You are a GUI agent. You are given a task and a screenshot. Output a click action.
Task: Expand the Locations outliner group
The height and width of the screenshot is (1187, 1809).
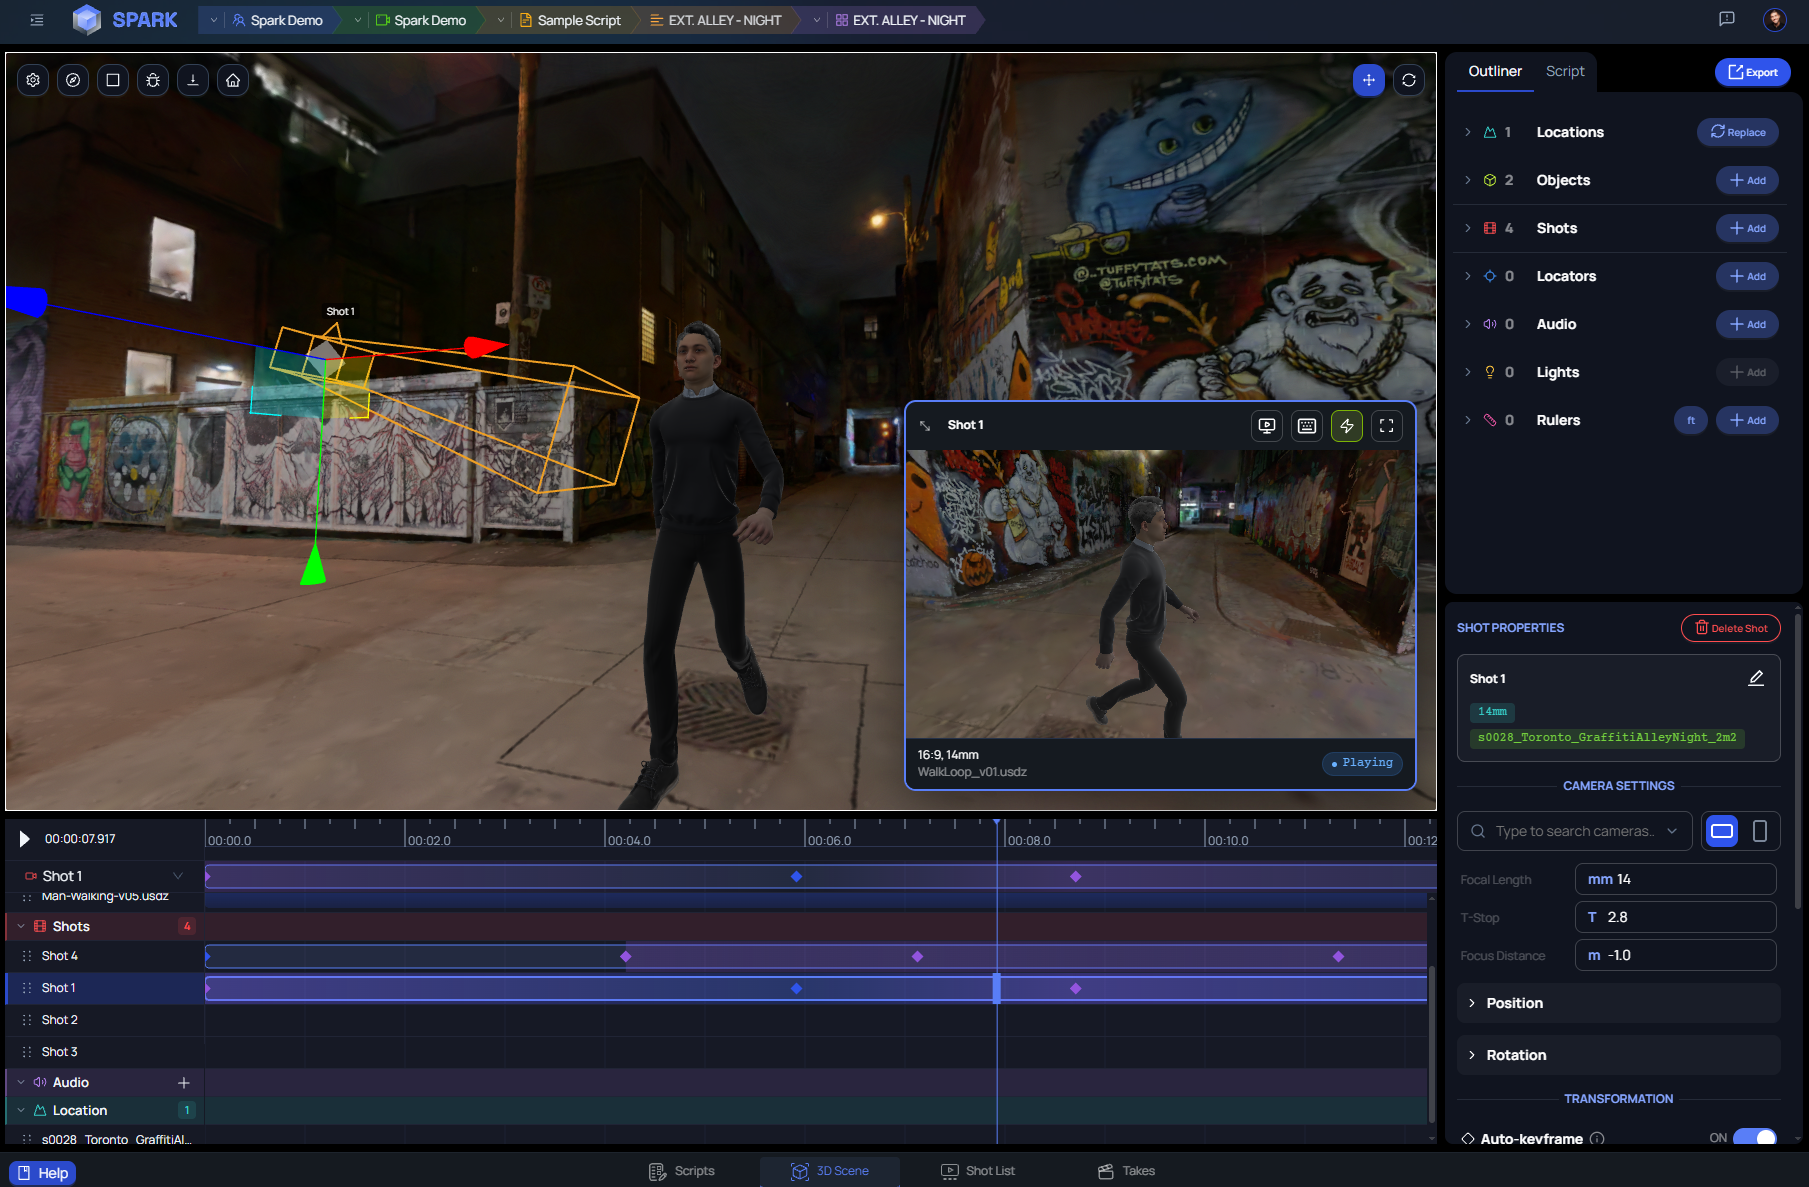point(1468,132)
